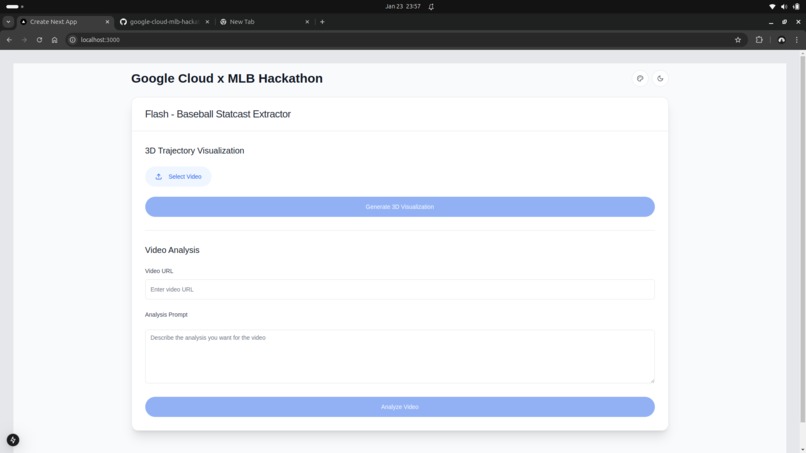Open the battery status indicator
Viewport: 806px width, 453px height.
coord(796,7)
